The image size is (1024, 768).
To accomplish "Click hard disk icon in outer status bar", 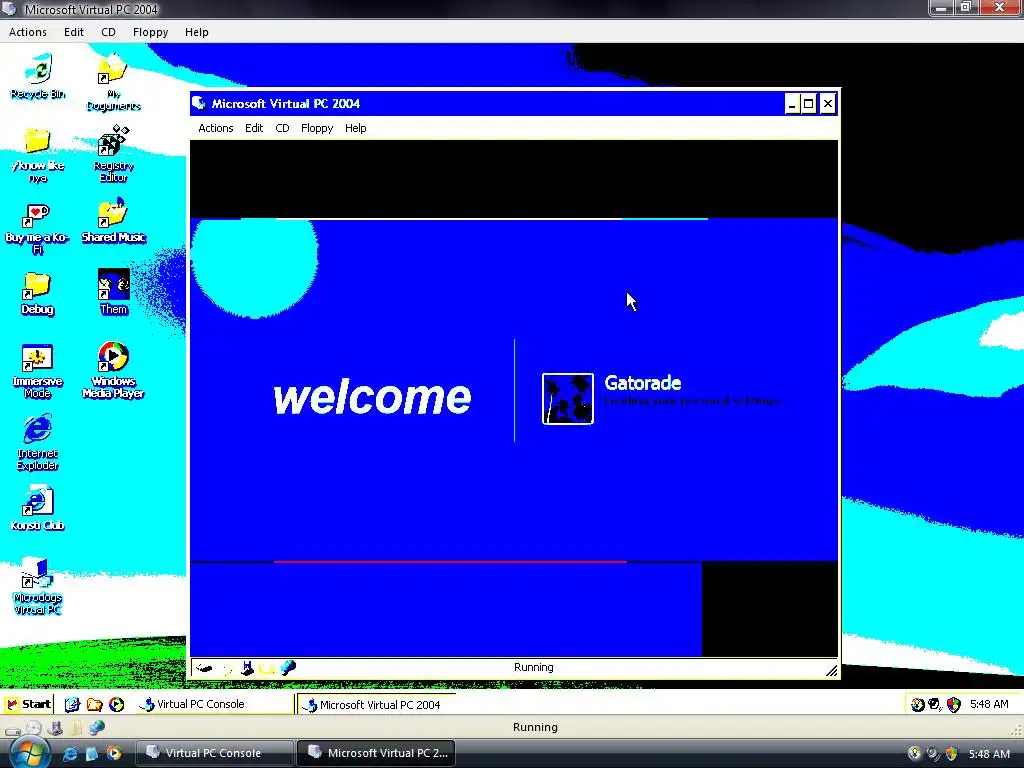I will (x=12, y=729).
